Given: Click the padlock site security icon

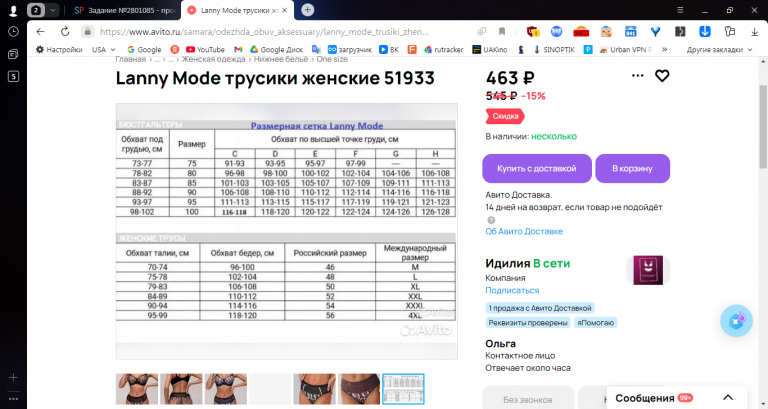Looking at the screenshot, I should [x=88, y=32].
